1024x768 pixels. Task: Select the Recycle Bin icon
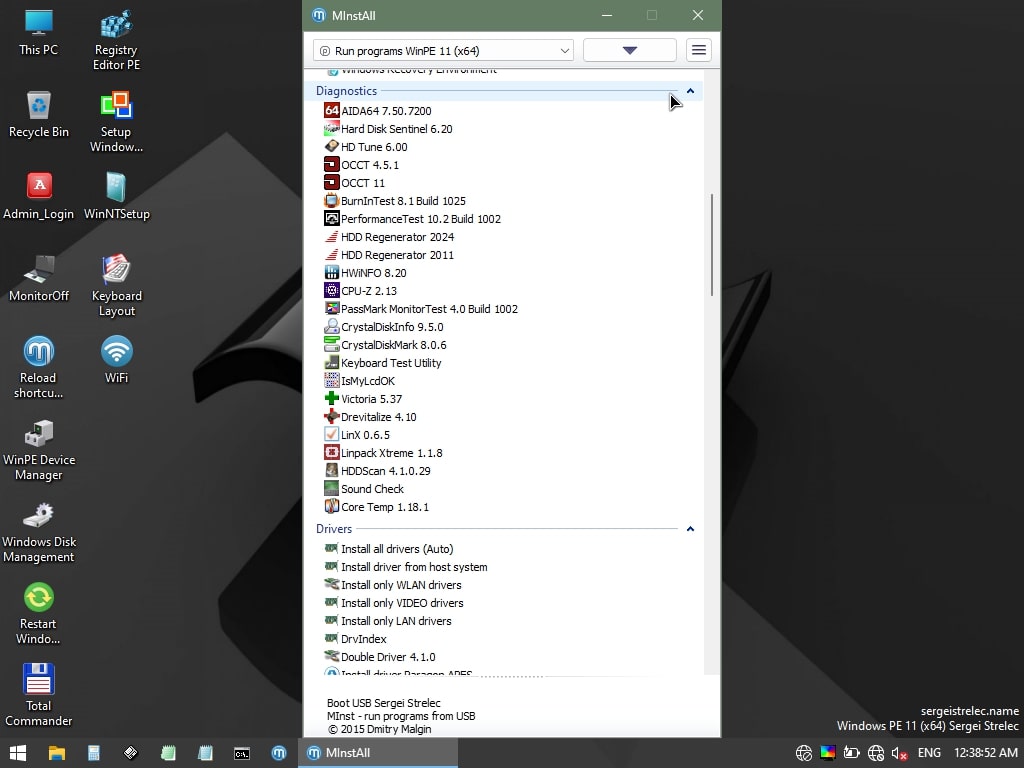(x=39, y=114)
